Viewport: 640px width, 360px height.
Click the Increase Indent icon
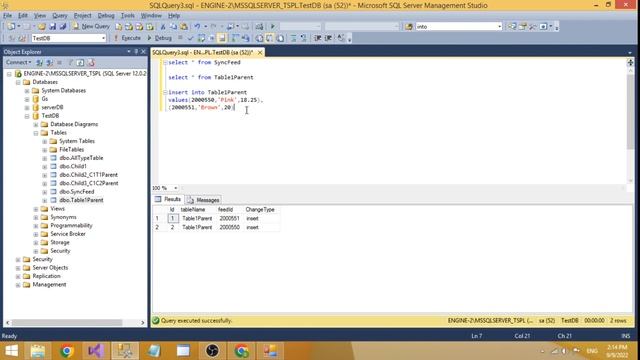tap(328, 38)
